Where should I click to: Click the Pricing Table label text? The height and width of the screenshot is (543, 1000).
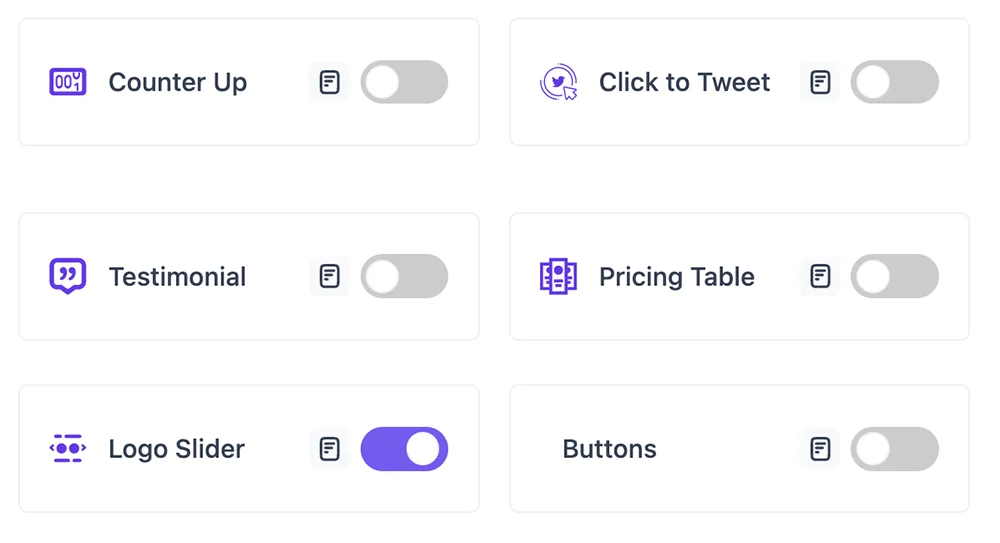click(677, 277)
